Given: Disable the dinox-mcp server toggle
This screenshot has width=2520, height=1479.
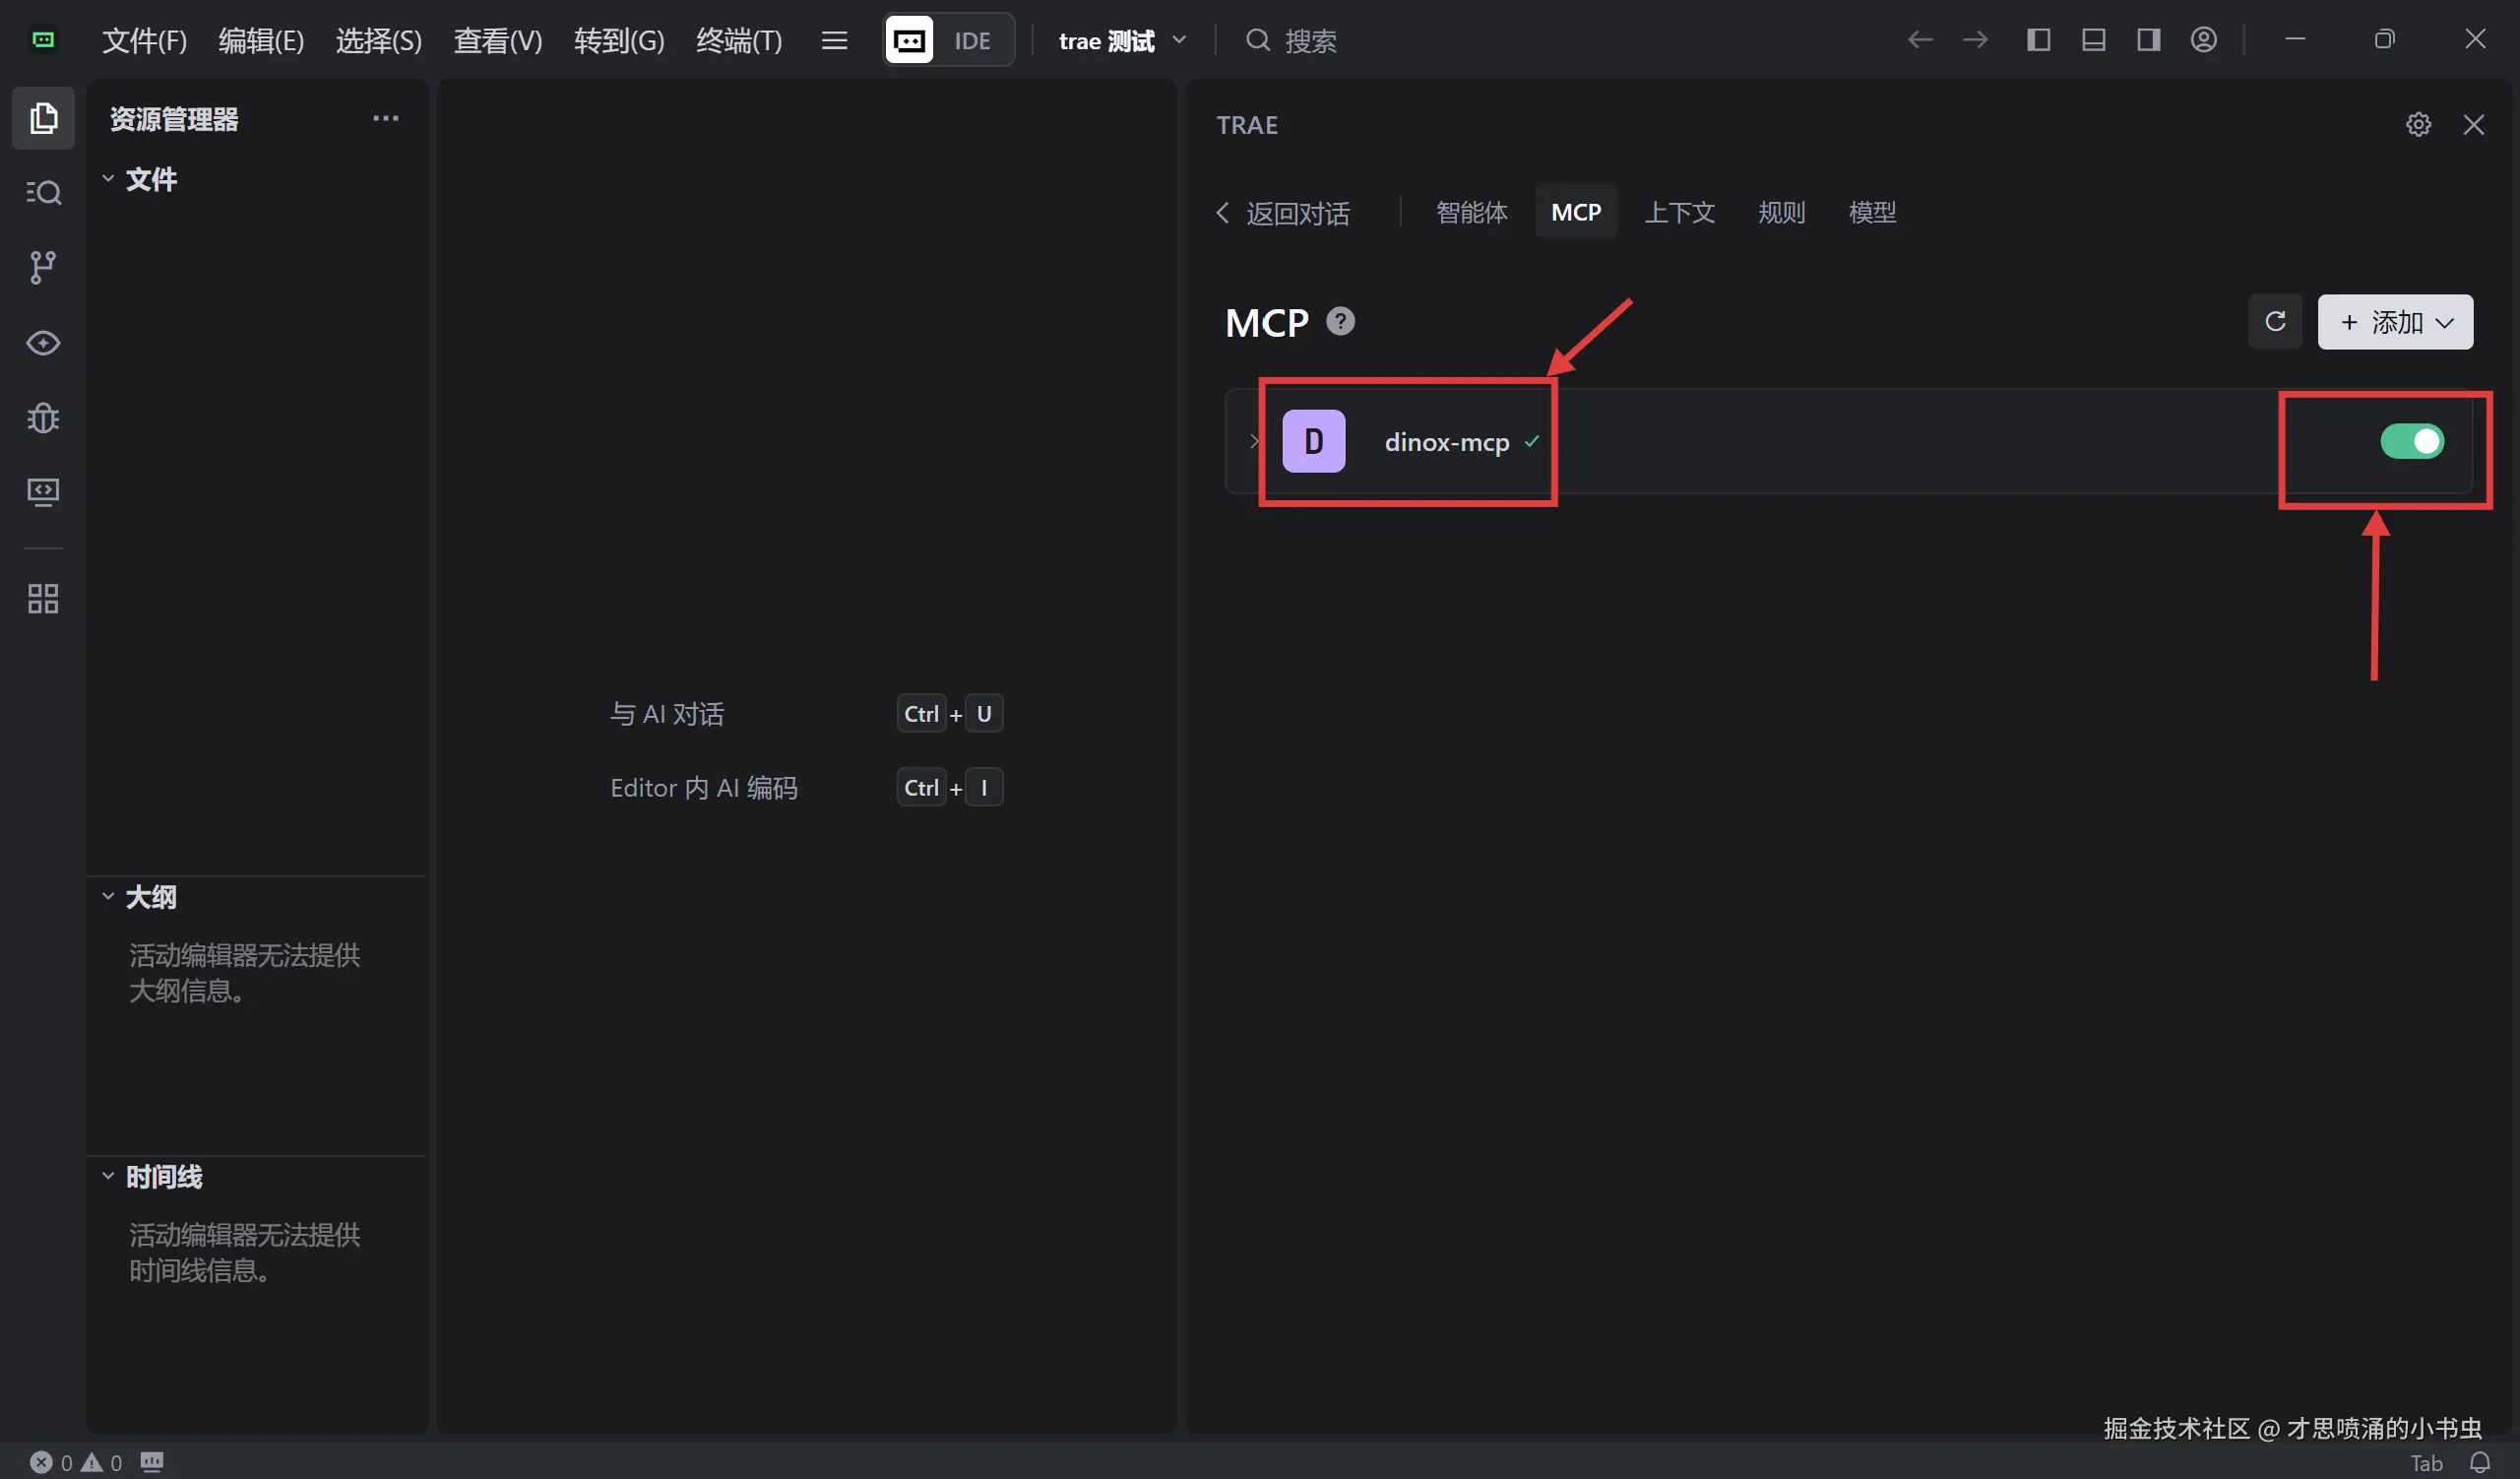Looking at the screenshot, I should (2411, 441).
